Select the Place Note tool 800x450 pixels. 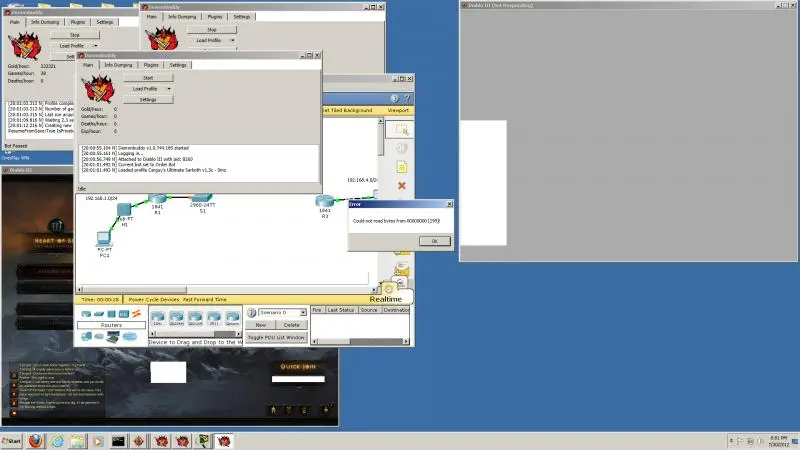pyautogui.click(x=402, y=167)
